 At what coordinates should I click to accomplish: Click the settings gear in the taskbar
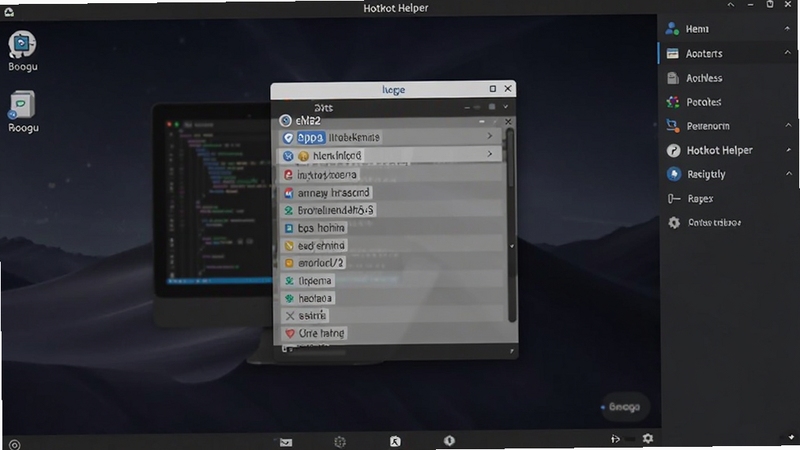(x=648, y=438)
